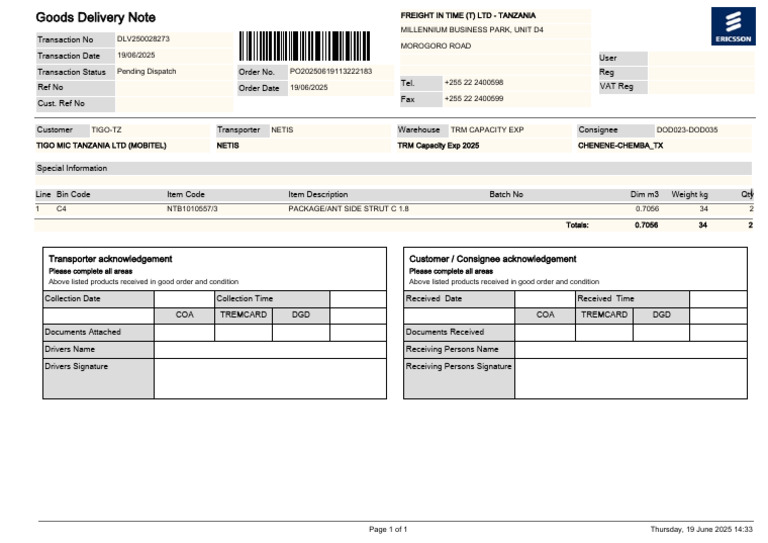Click bold total weight 34 in Totals row
The width and height of the screenshot is (768, 543).
[702, 225]
